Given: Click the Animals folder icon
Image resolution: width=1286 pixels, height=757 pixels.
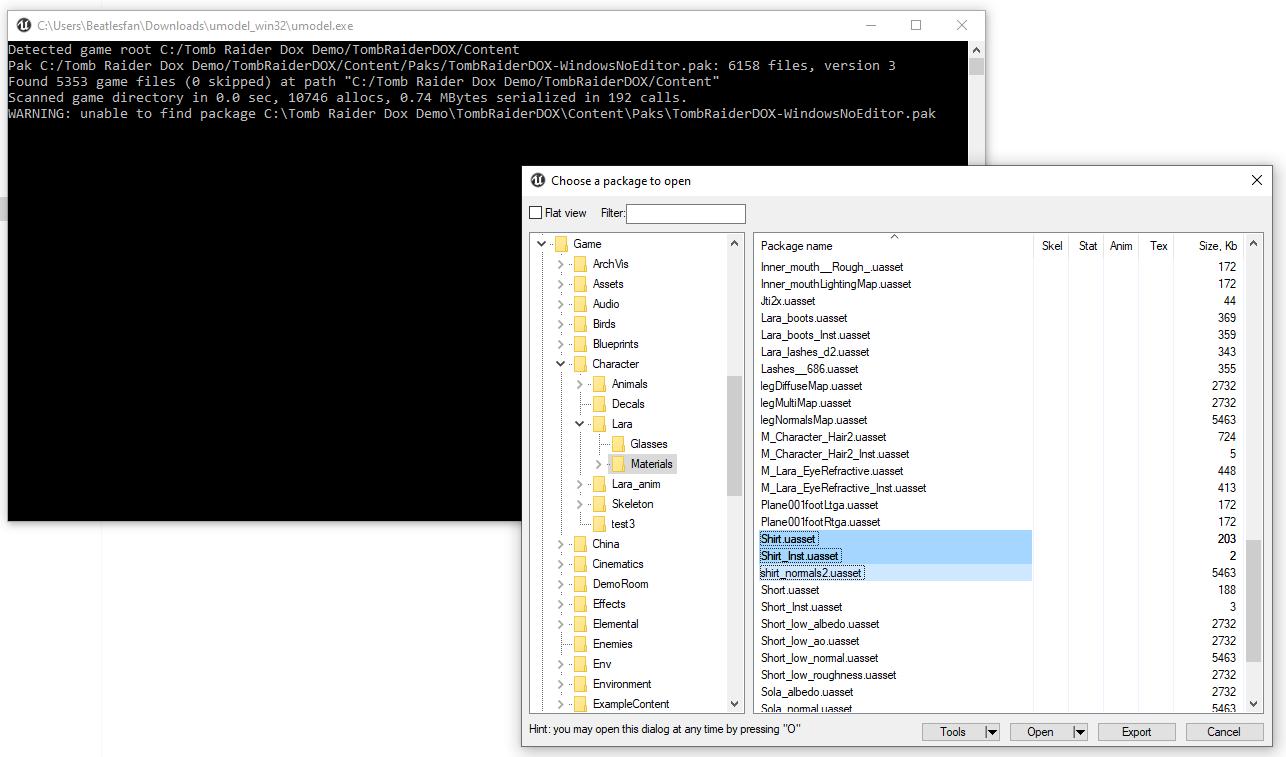Looking at the screenshot, I should [599, 384].
